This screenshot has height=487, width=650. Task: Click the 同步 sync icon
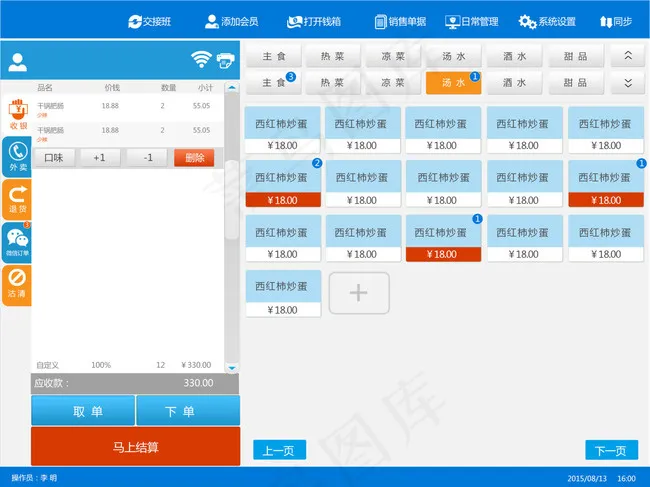coord(616,22)
